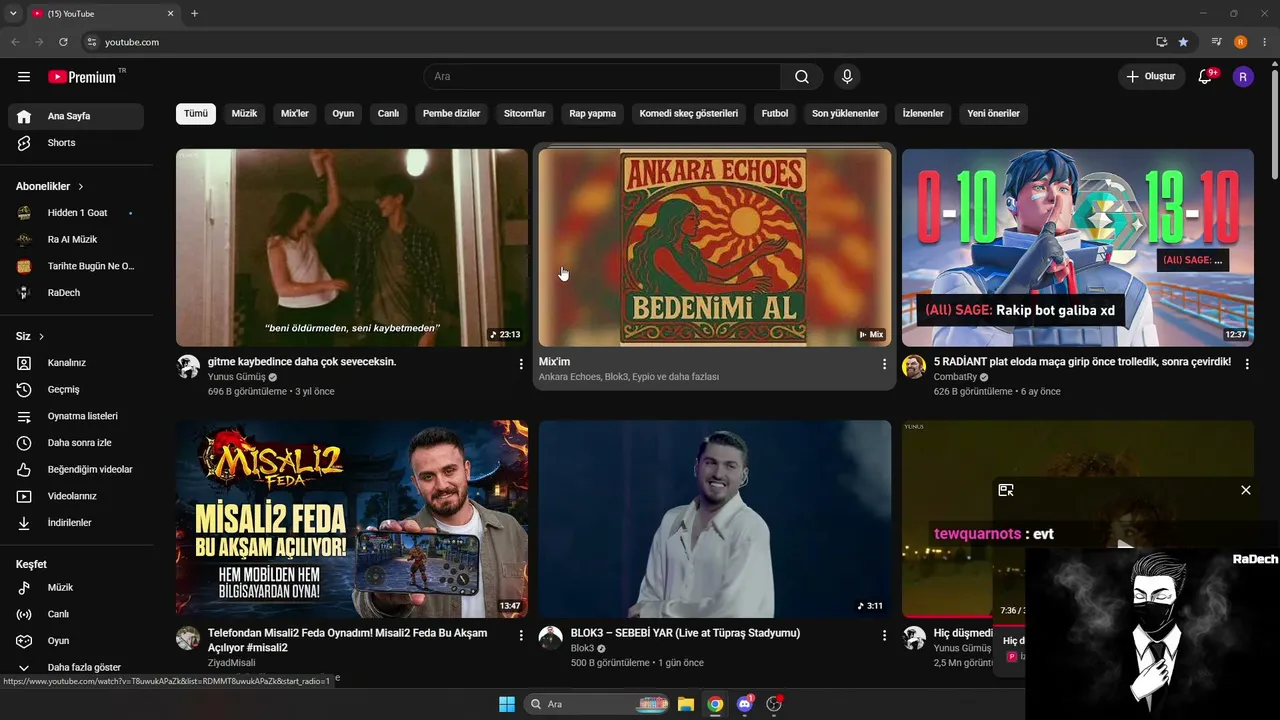Open Videolarınız in the sidebar

point(76,496)
